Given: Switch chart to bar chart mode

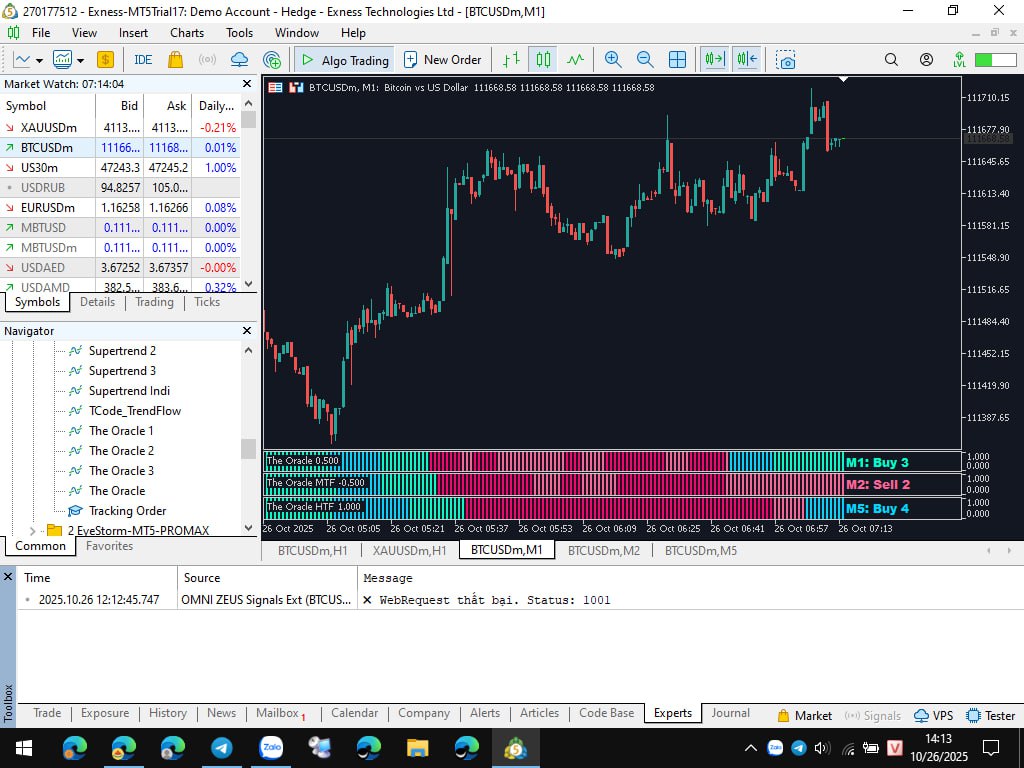Looking at the screenshot, I should click(511, 59).
